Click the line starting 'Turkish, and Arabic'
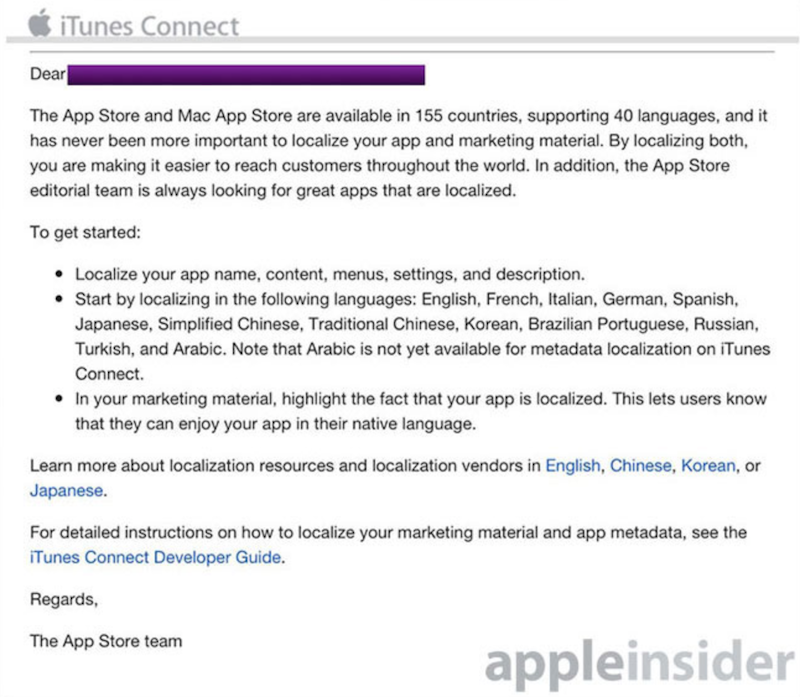Image resolution: width=800 pixels, height=697 pixels. click(x=422, y=350)
